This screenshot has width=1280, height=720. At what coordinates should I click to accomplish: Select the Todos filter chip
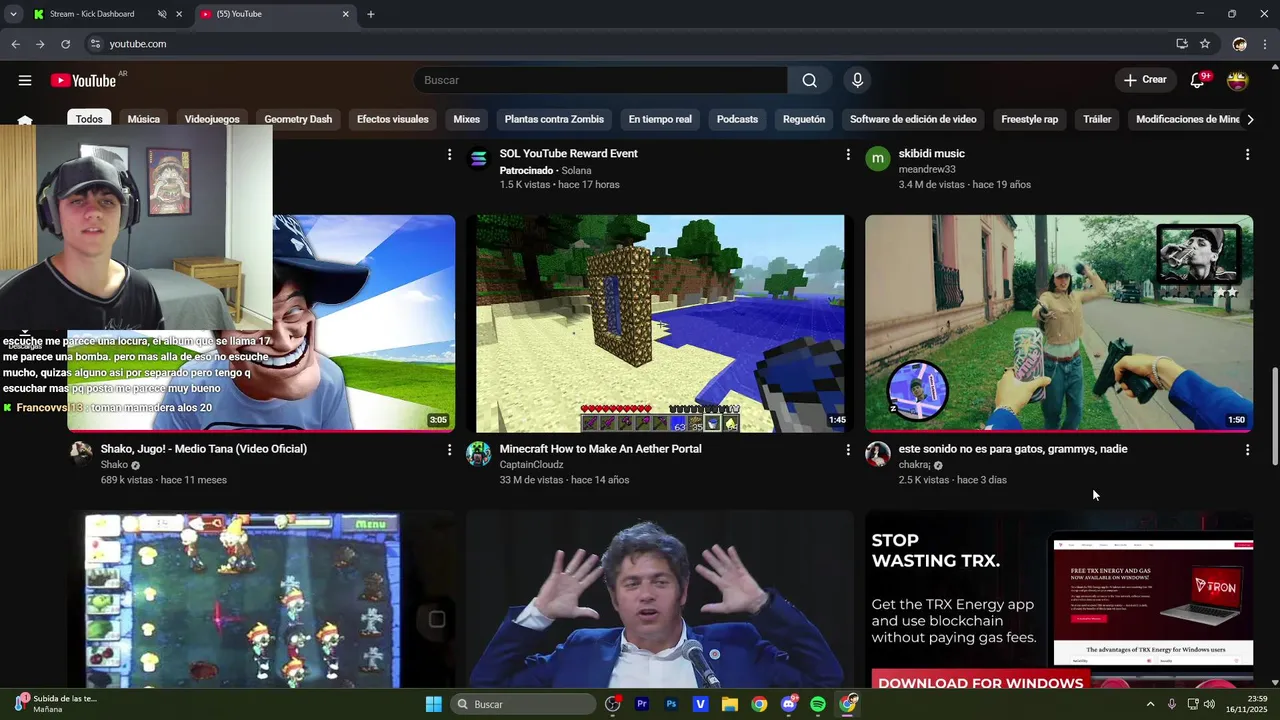[x=89, y=119]
